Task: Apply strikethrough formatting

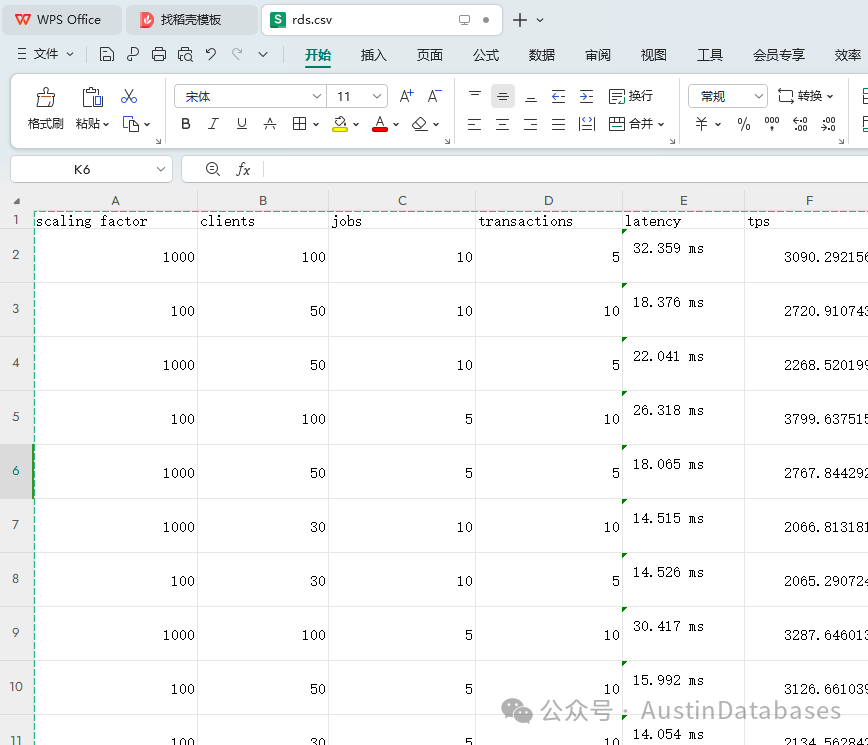Action: click(x=270, y=124)
